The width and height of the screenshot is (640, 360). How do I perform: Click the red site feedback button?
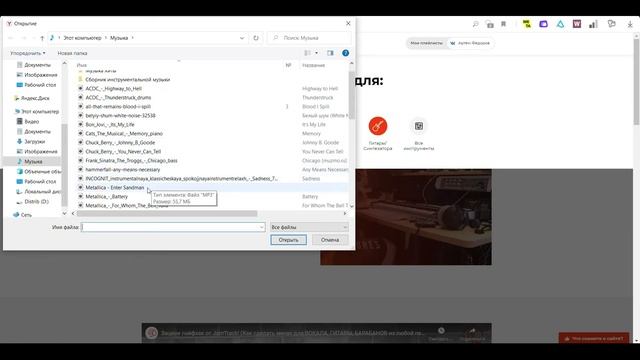(594, 338)
